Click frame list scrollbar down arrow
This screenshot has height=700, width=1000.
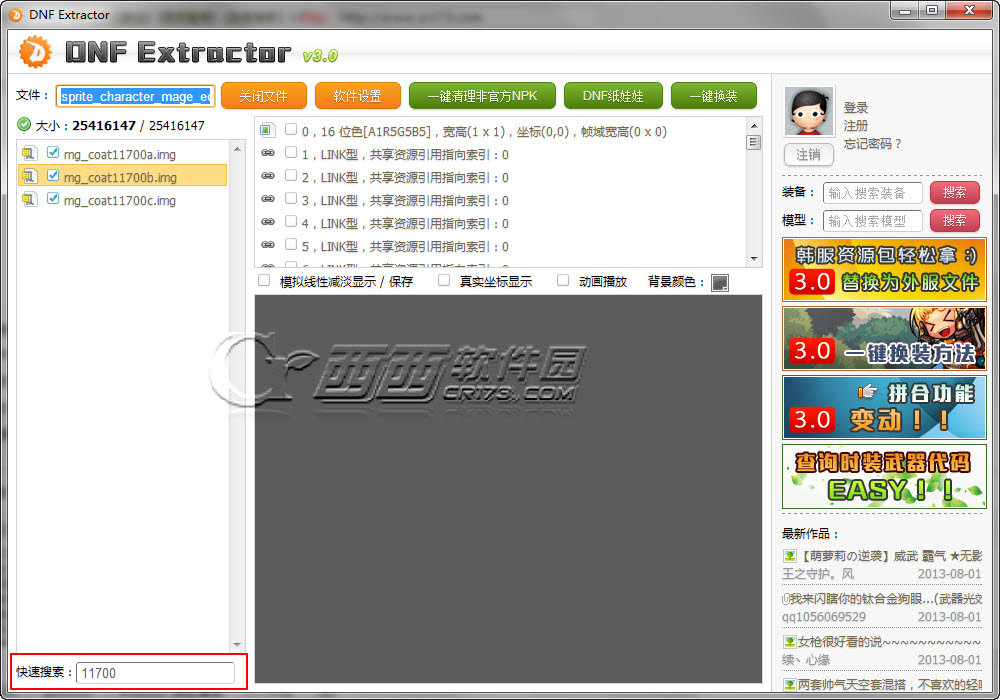(x=754, y=259)
